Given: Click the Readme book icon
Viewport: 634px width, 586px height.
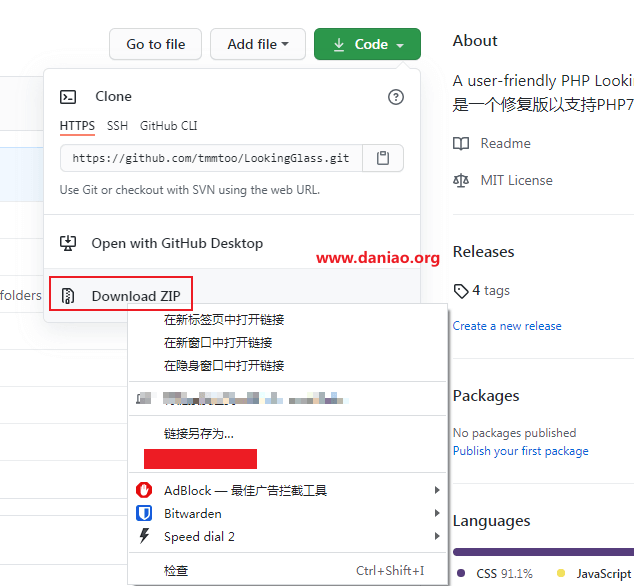Looking at the screenshot, I should point(461,144).
